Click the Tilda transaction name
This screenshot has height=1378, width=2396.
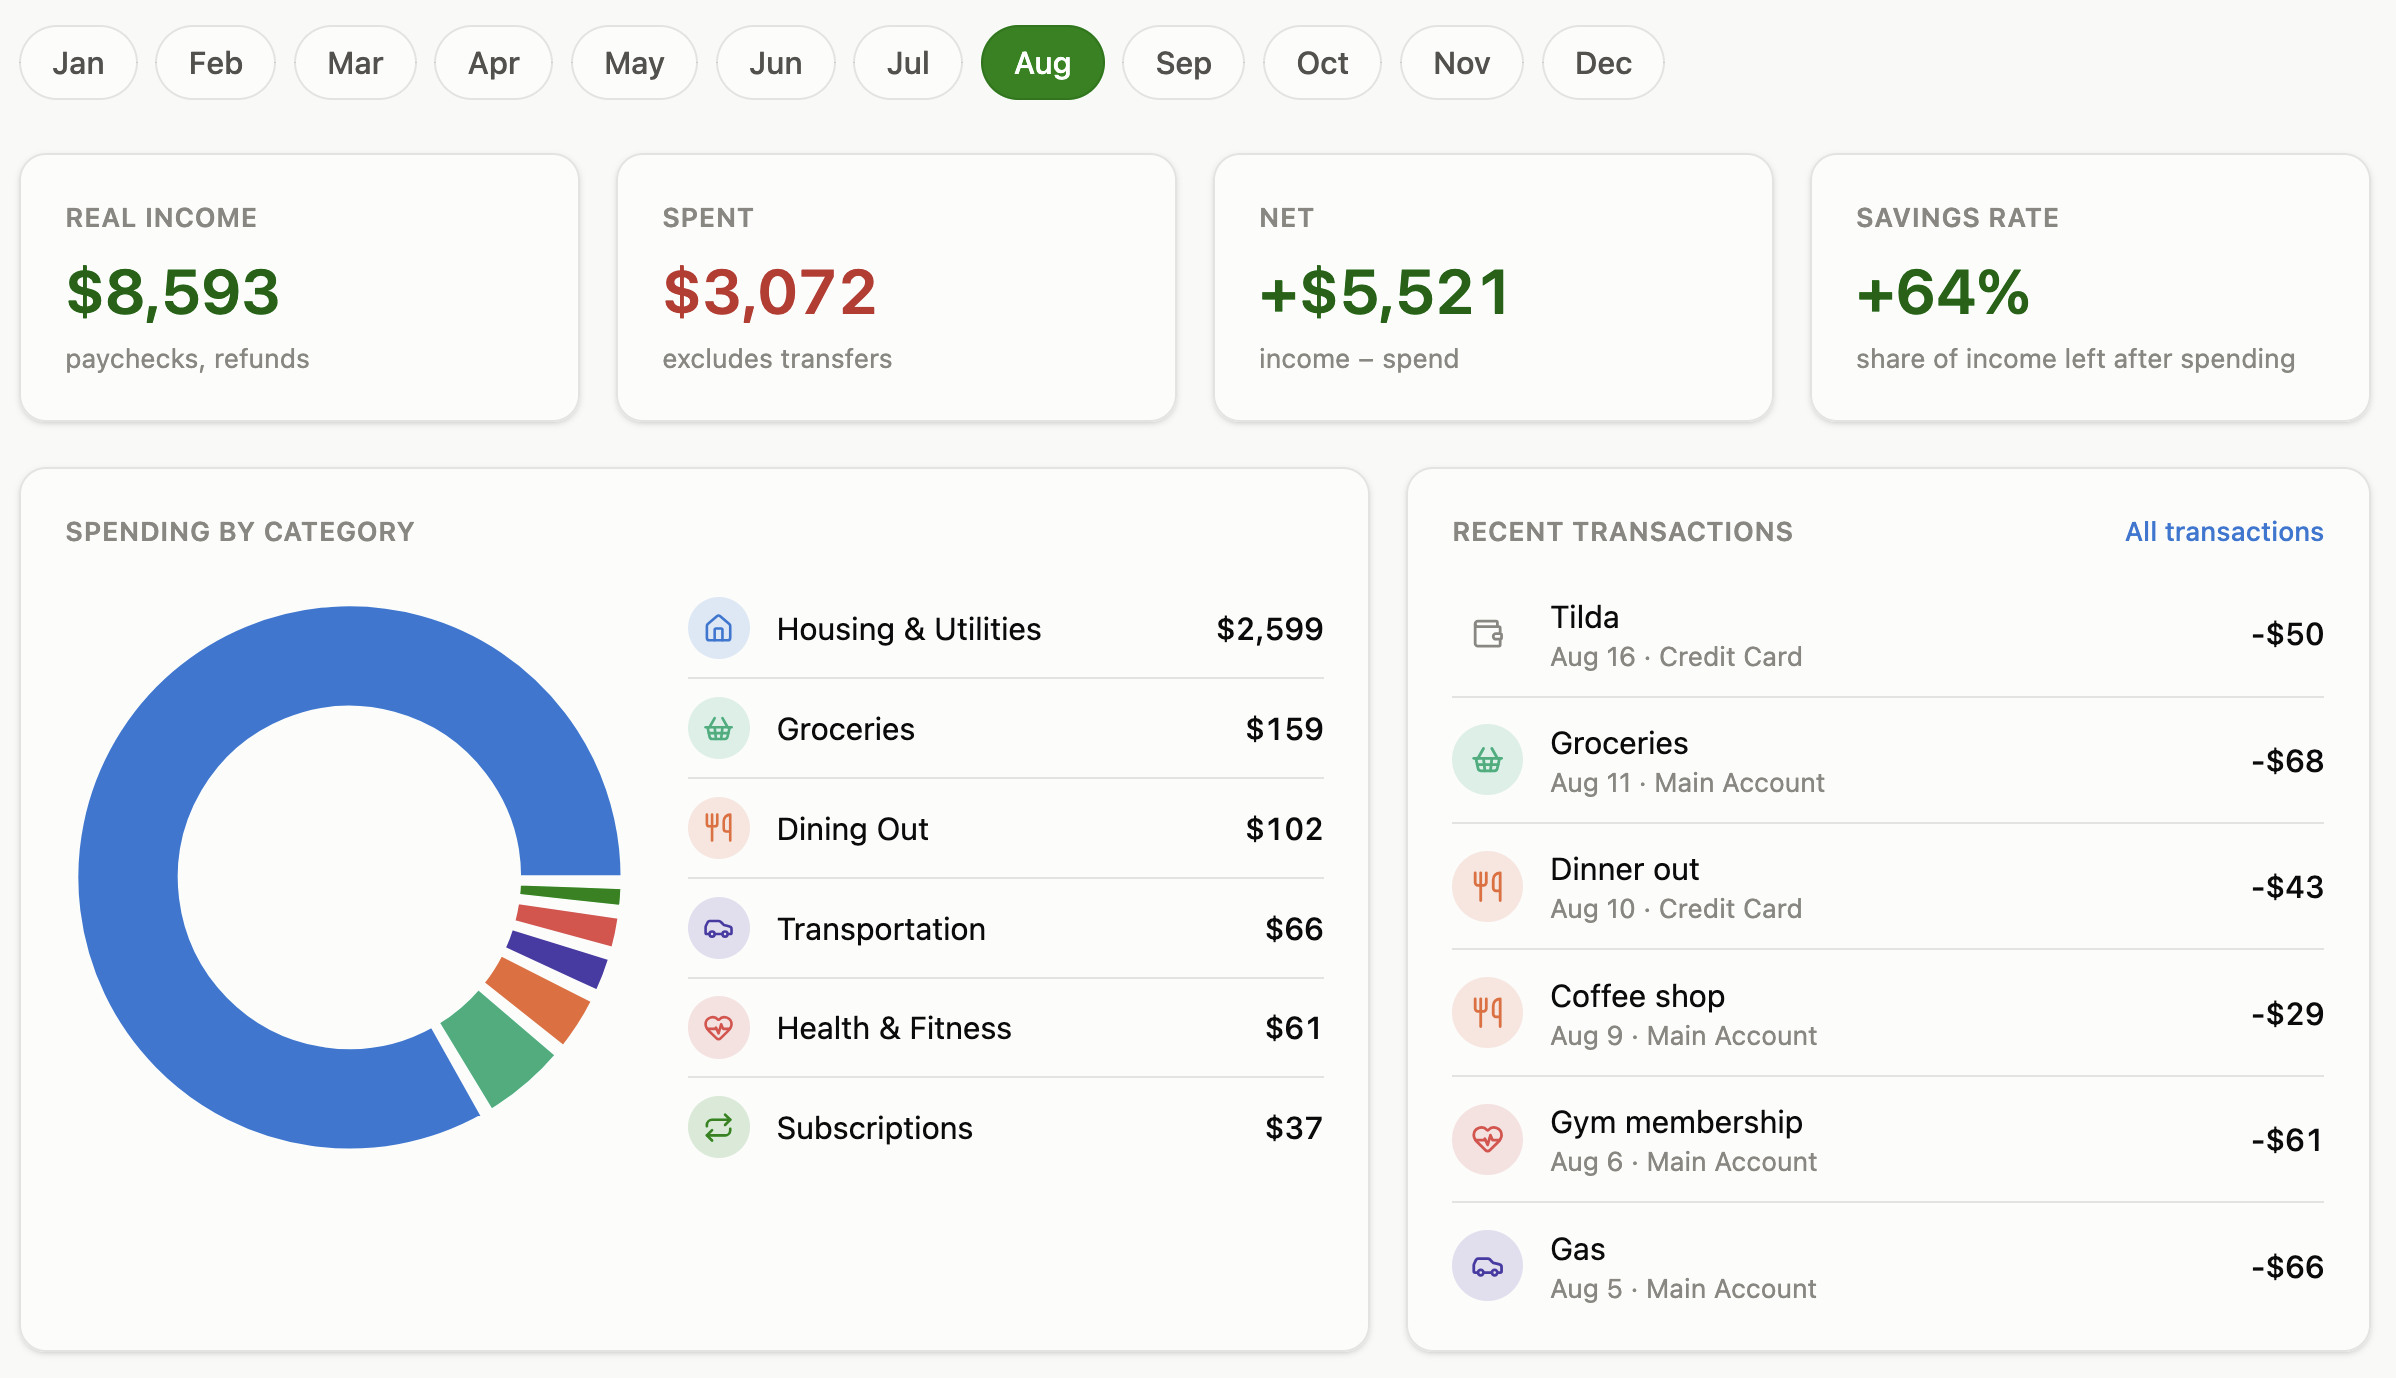tap(1584, 617)
